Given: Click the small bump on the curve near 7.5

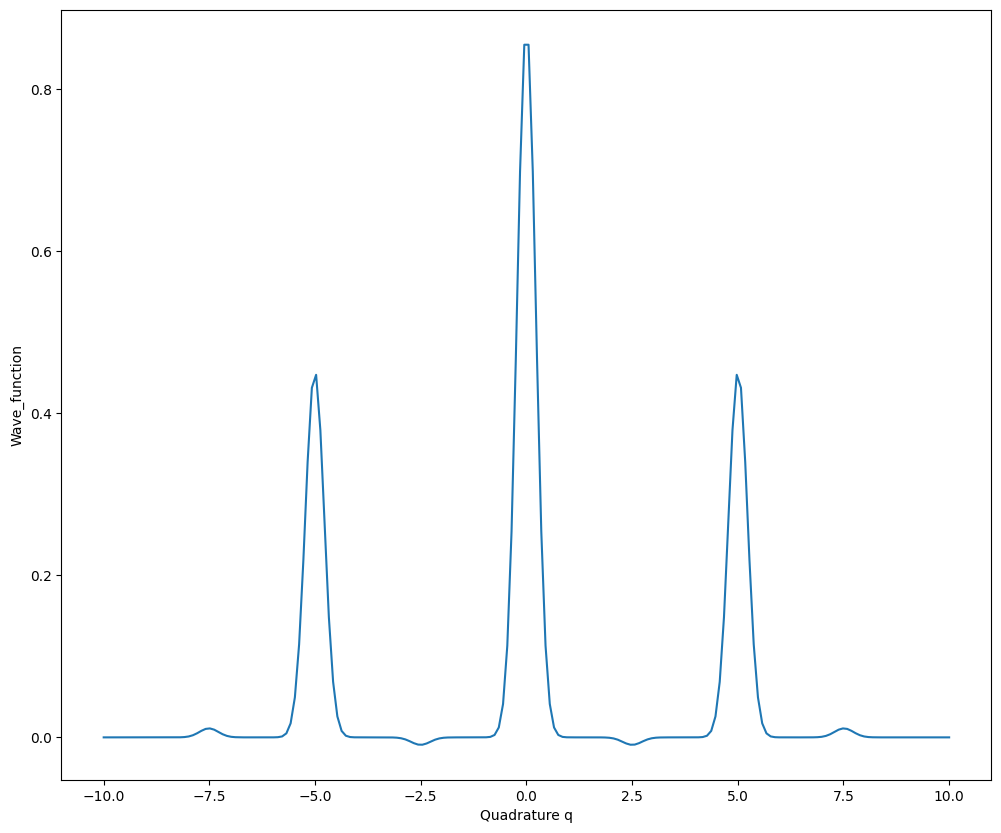Looking at the screenshot, I should 844,729.
